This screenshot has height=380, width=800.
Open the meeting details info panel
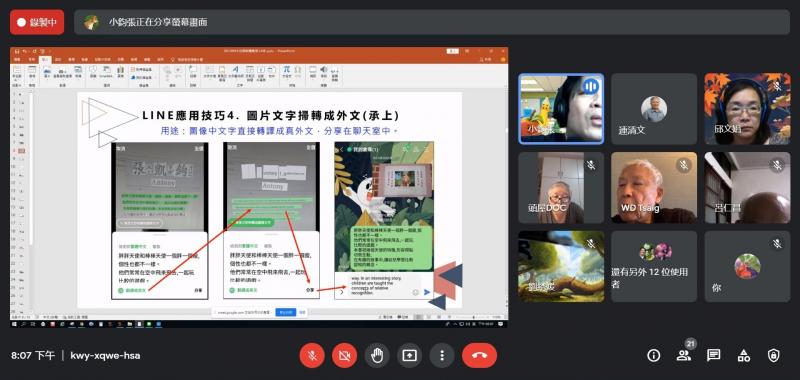click(x=654, y=356)
